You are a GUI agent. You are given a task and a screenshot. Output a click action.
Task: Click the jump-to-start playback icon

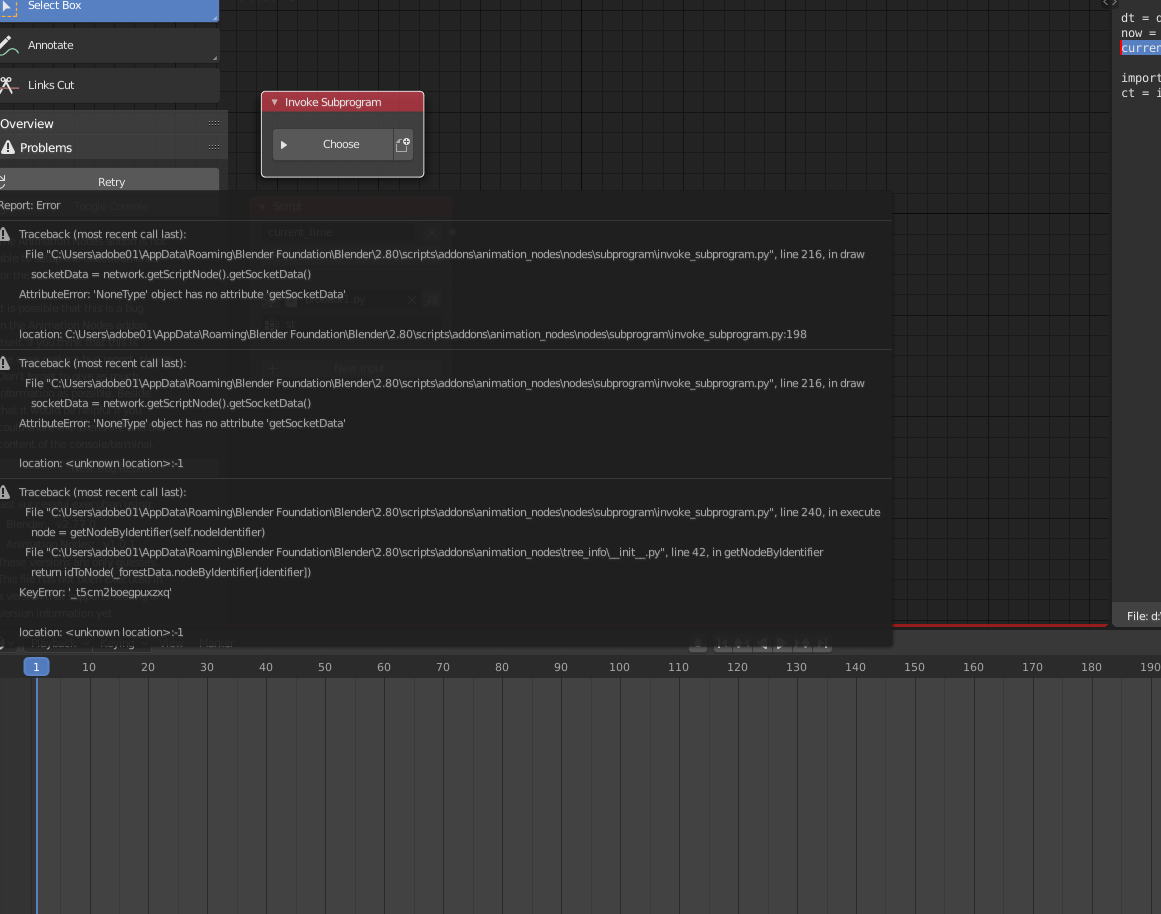pos(721,644)
